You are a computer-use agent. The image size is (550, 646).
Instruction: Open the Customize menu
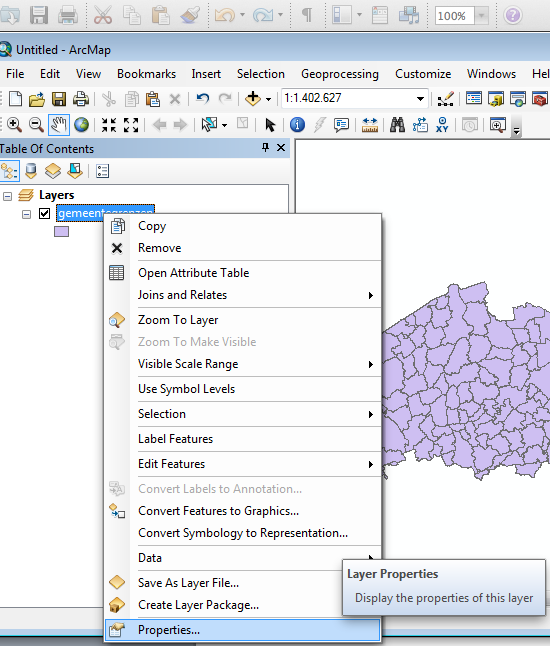point(423,74)
